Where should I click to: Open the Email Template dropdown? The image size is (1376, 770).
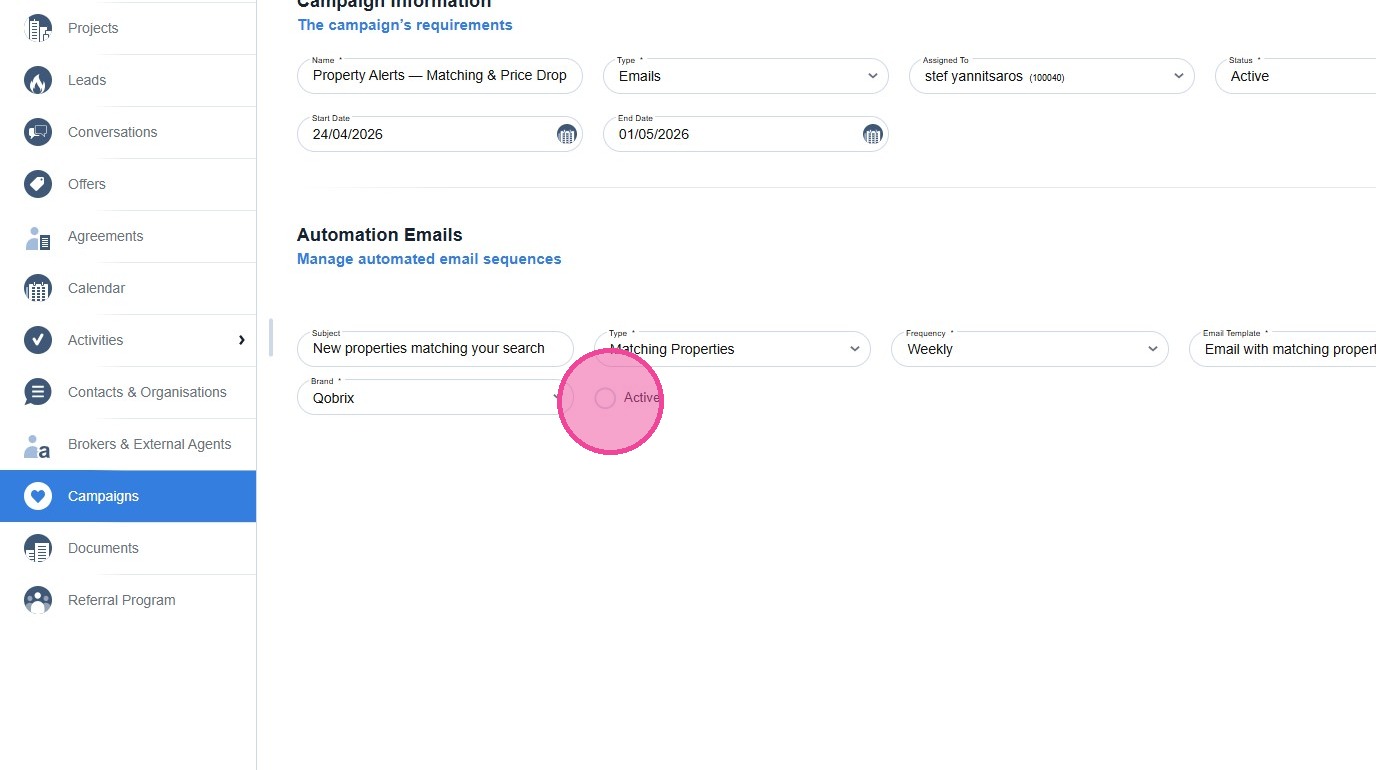[1283, 349]
